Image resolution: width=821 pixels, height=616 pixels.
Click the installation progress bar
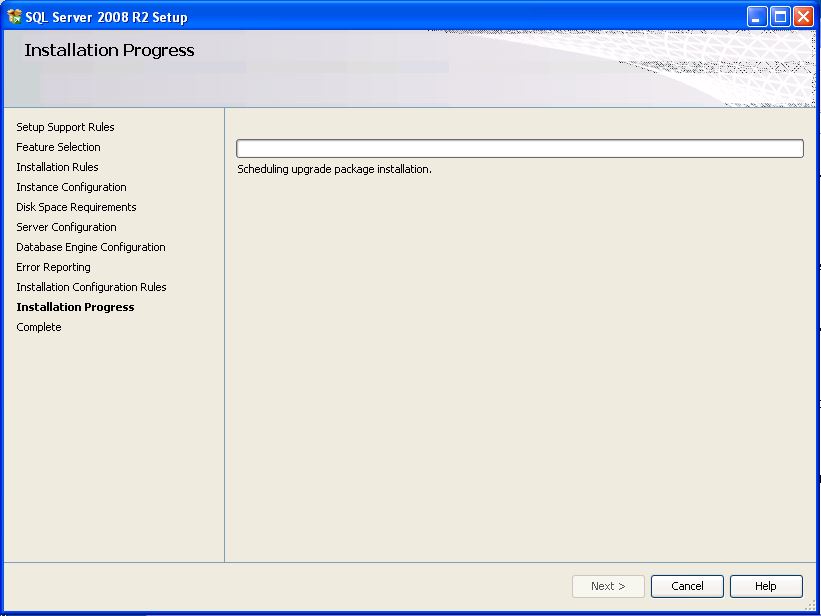pyautogui.click(x=519, y=149)
